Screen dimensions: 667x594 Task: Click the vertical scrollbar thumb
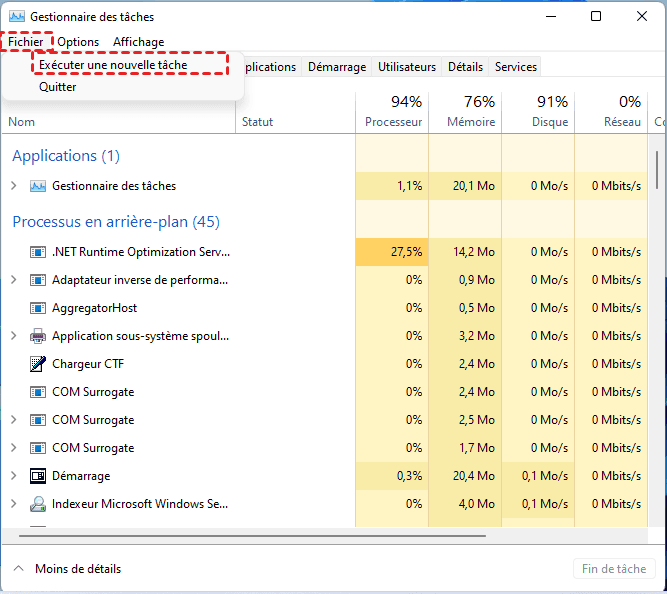pyautogui.click(x=657, y=170)
